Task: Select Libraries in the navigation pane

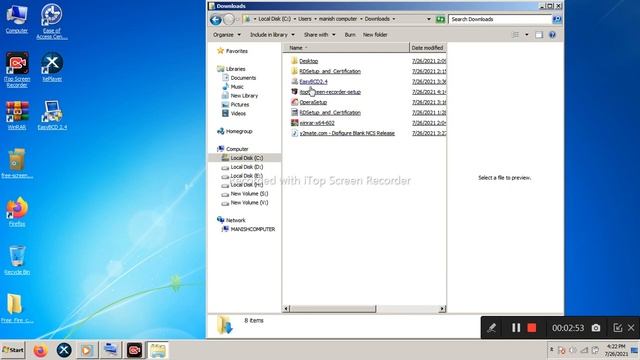Action: point(231,69)
